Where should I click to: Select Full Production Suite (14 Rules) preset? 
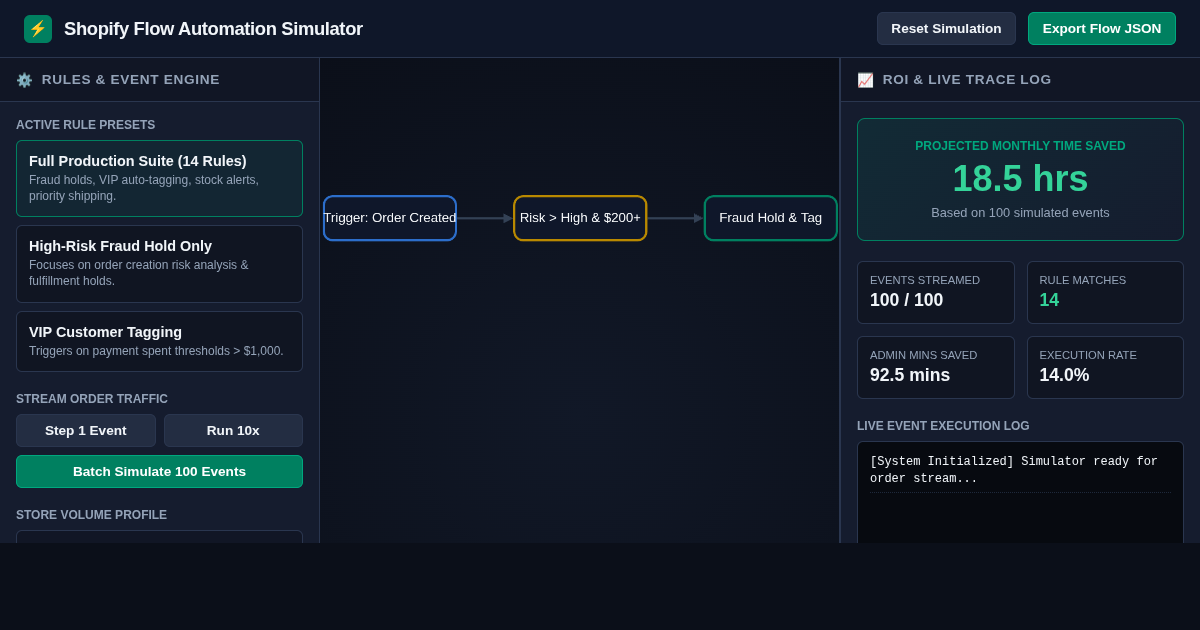159,179
